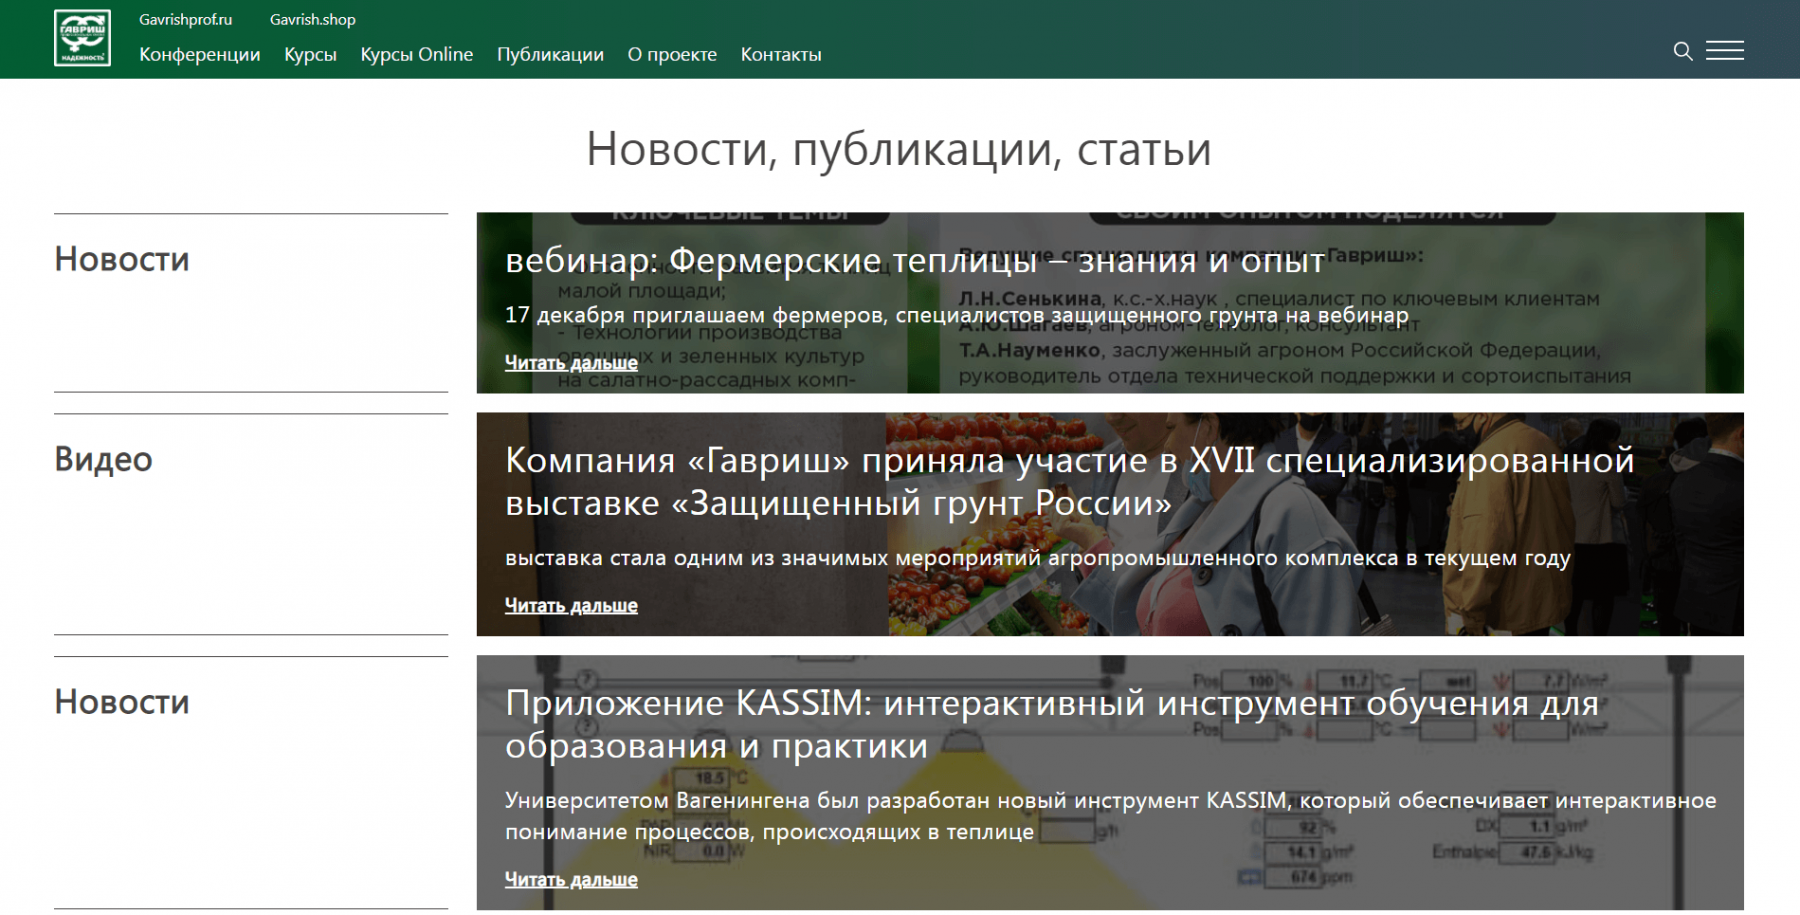Open the Конференции menu item
The image size is (1800, 915).
click(x=199, y=55)
